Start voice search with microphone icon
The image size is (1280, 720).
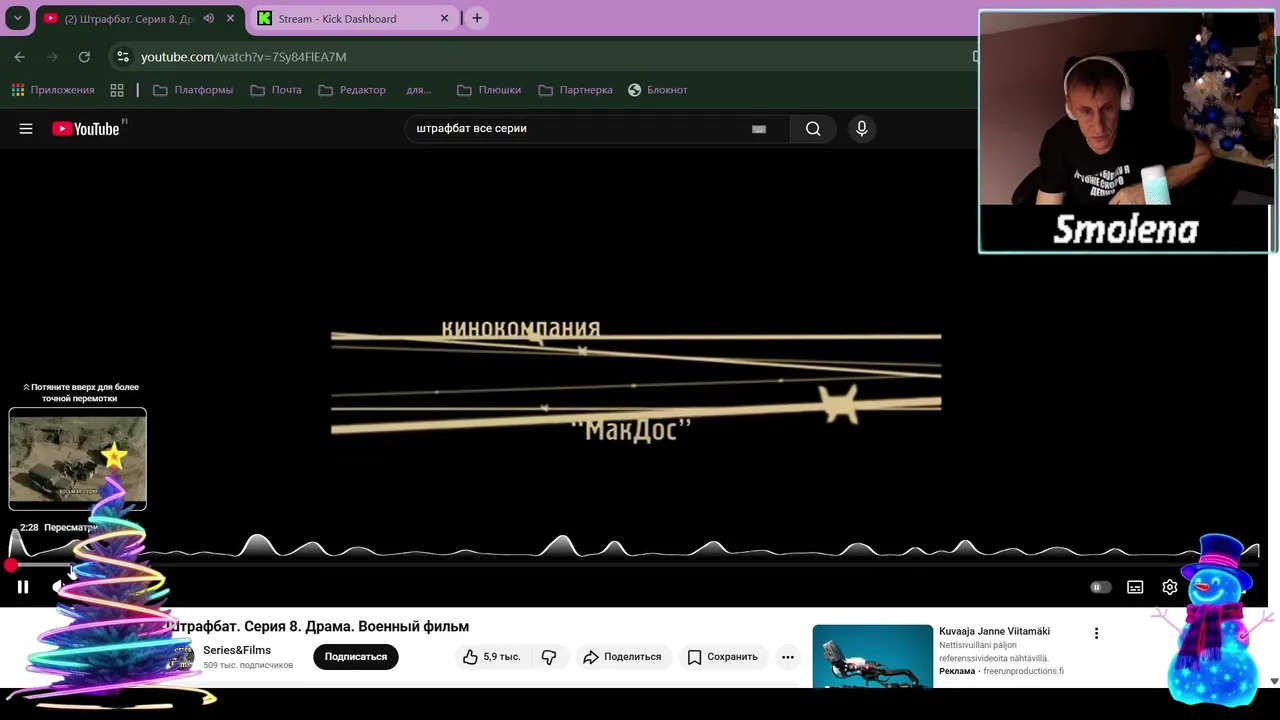(x=862, y=128)
